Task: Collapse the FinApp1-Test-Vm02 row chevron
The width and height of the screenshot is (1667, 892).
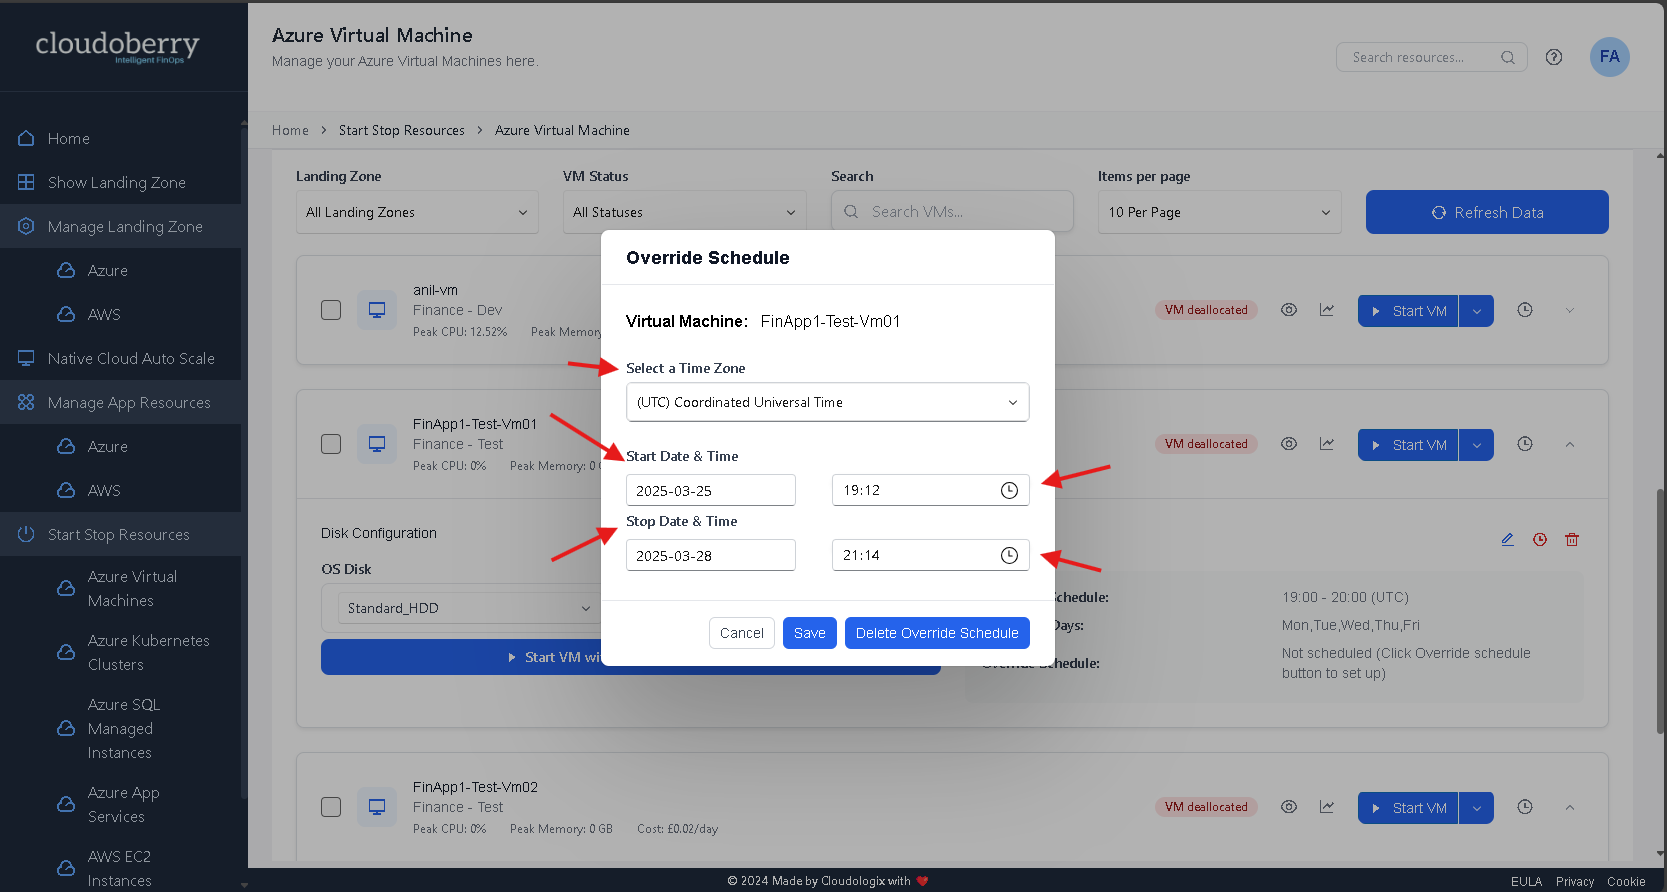Action: click(x=1570, y=807)
